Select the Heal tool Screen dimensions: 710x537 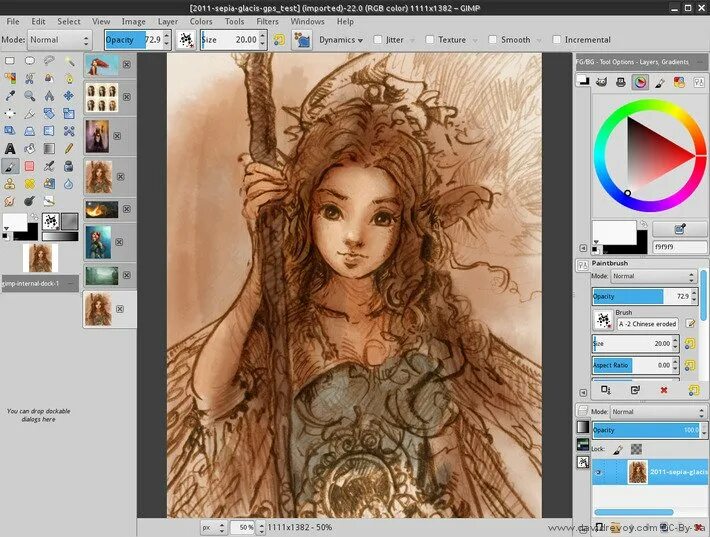tap(29, 184)
